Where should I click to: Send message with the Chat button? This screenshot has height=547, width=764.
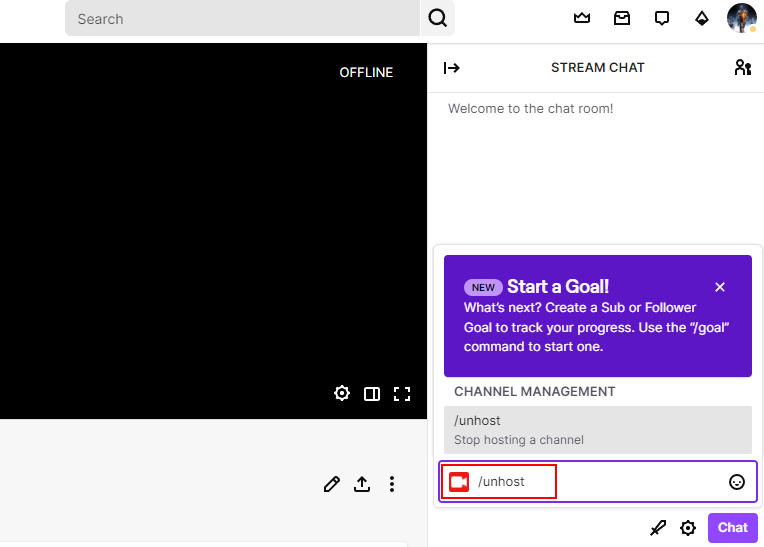[733, 528]
